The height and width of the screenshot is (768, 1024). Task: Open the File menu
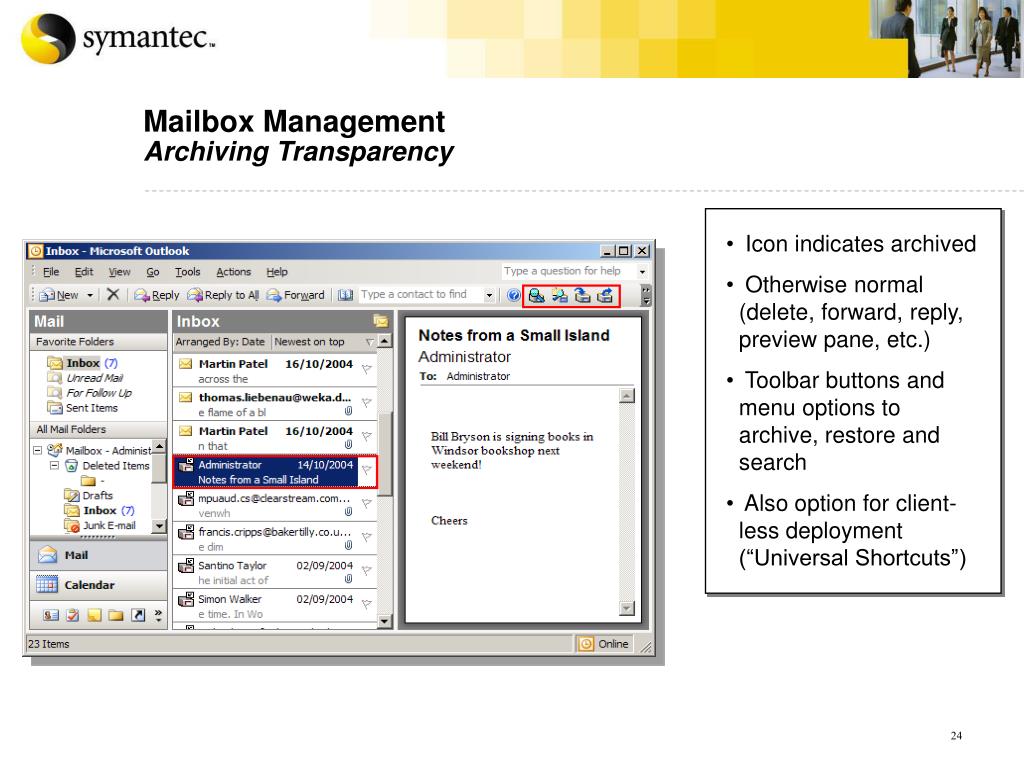pos(51,272)
